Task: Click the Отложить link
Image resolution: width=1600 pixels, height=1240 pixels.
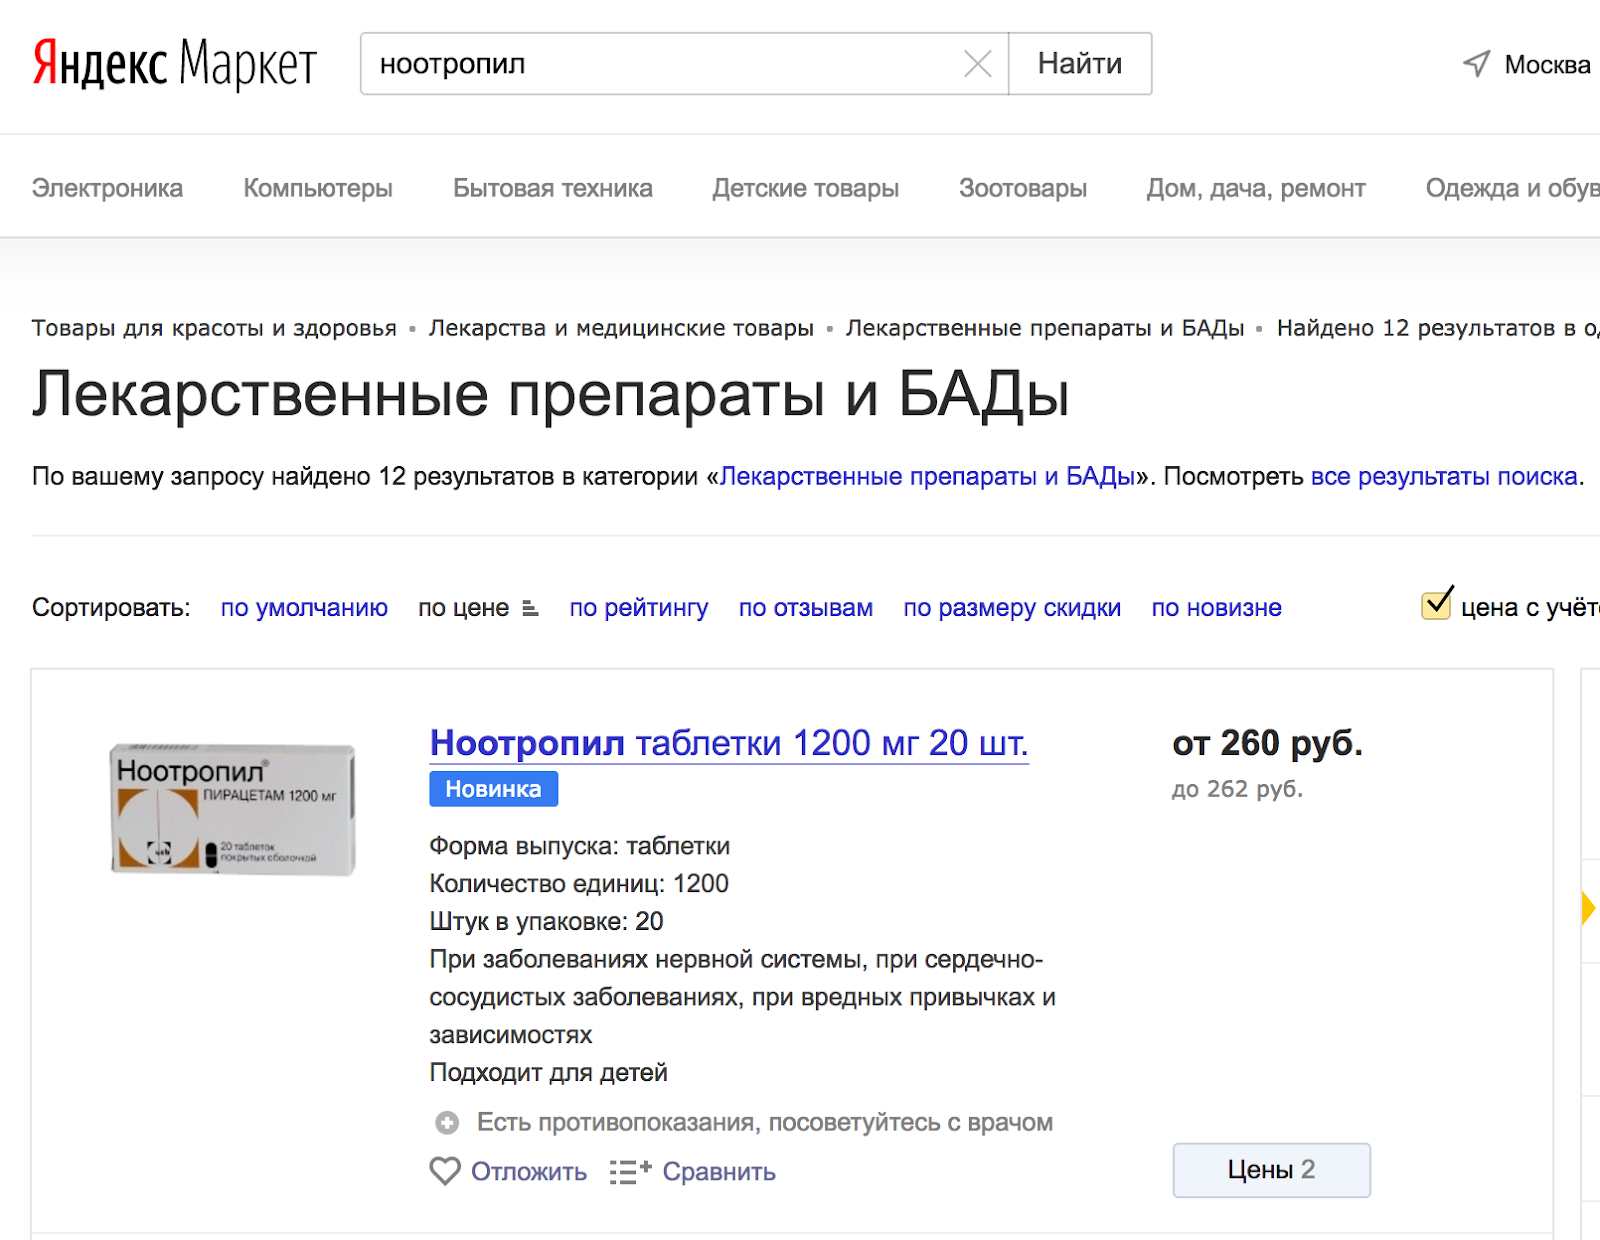Action: 529,1172
